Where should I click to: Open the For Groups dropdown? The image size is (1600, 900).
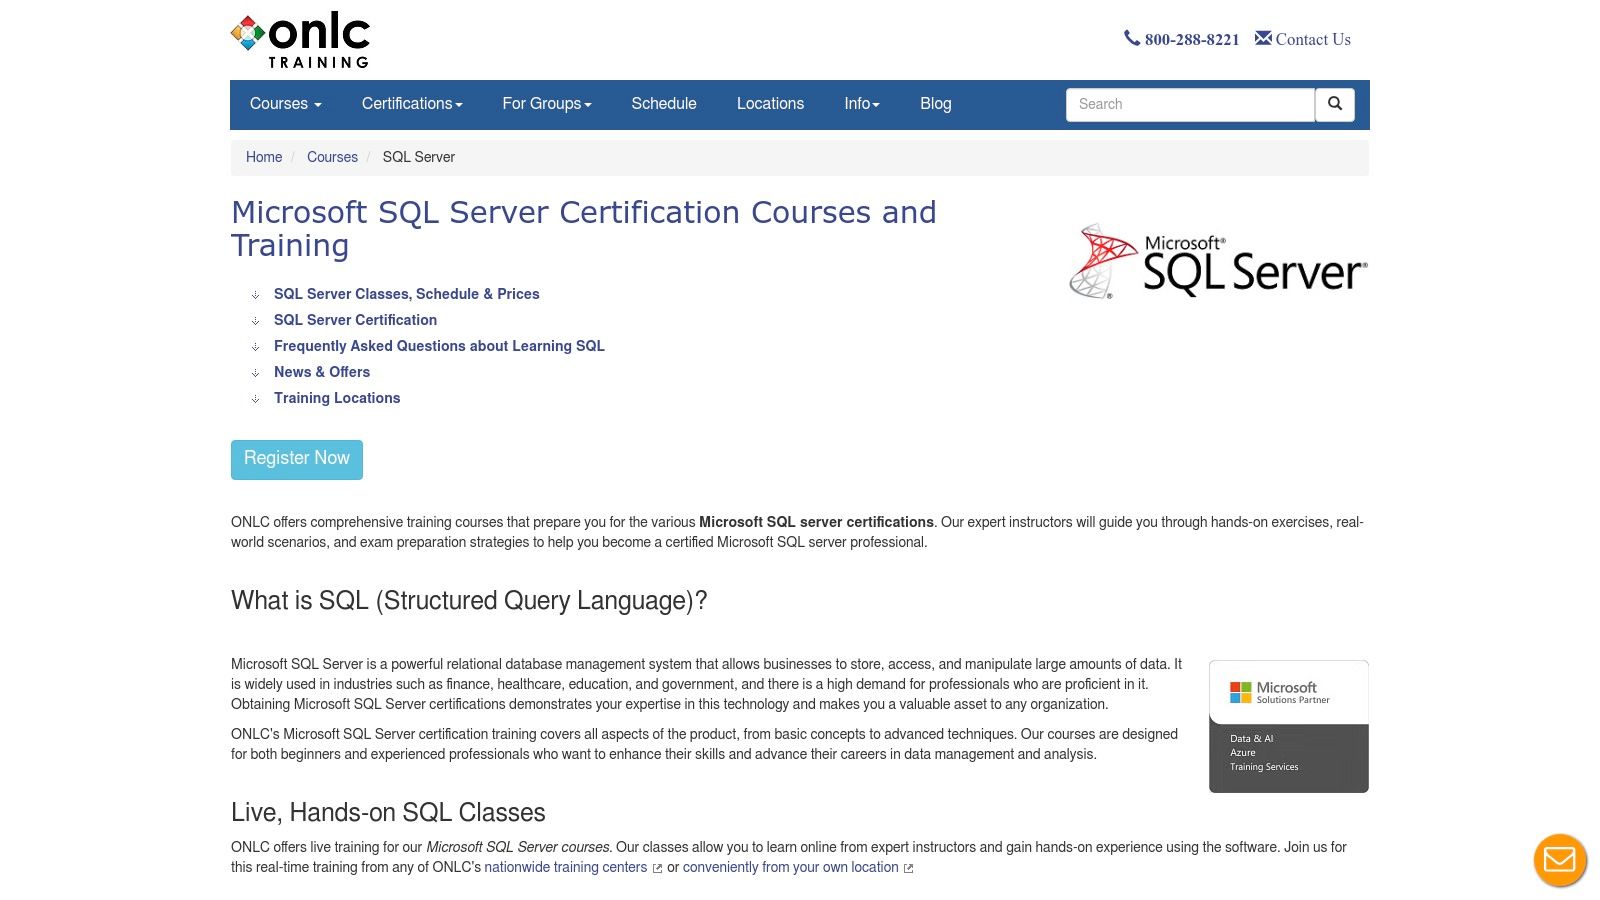[547, 104]
